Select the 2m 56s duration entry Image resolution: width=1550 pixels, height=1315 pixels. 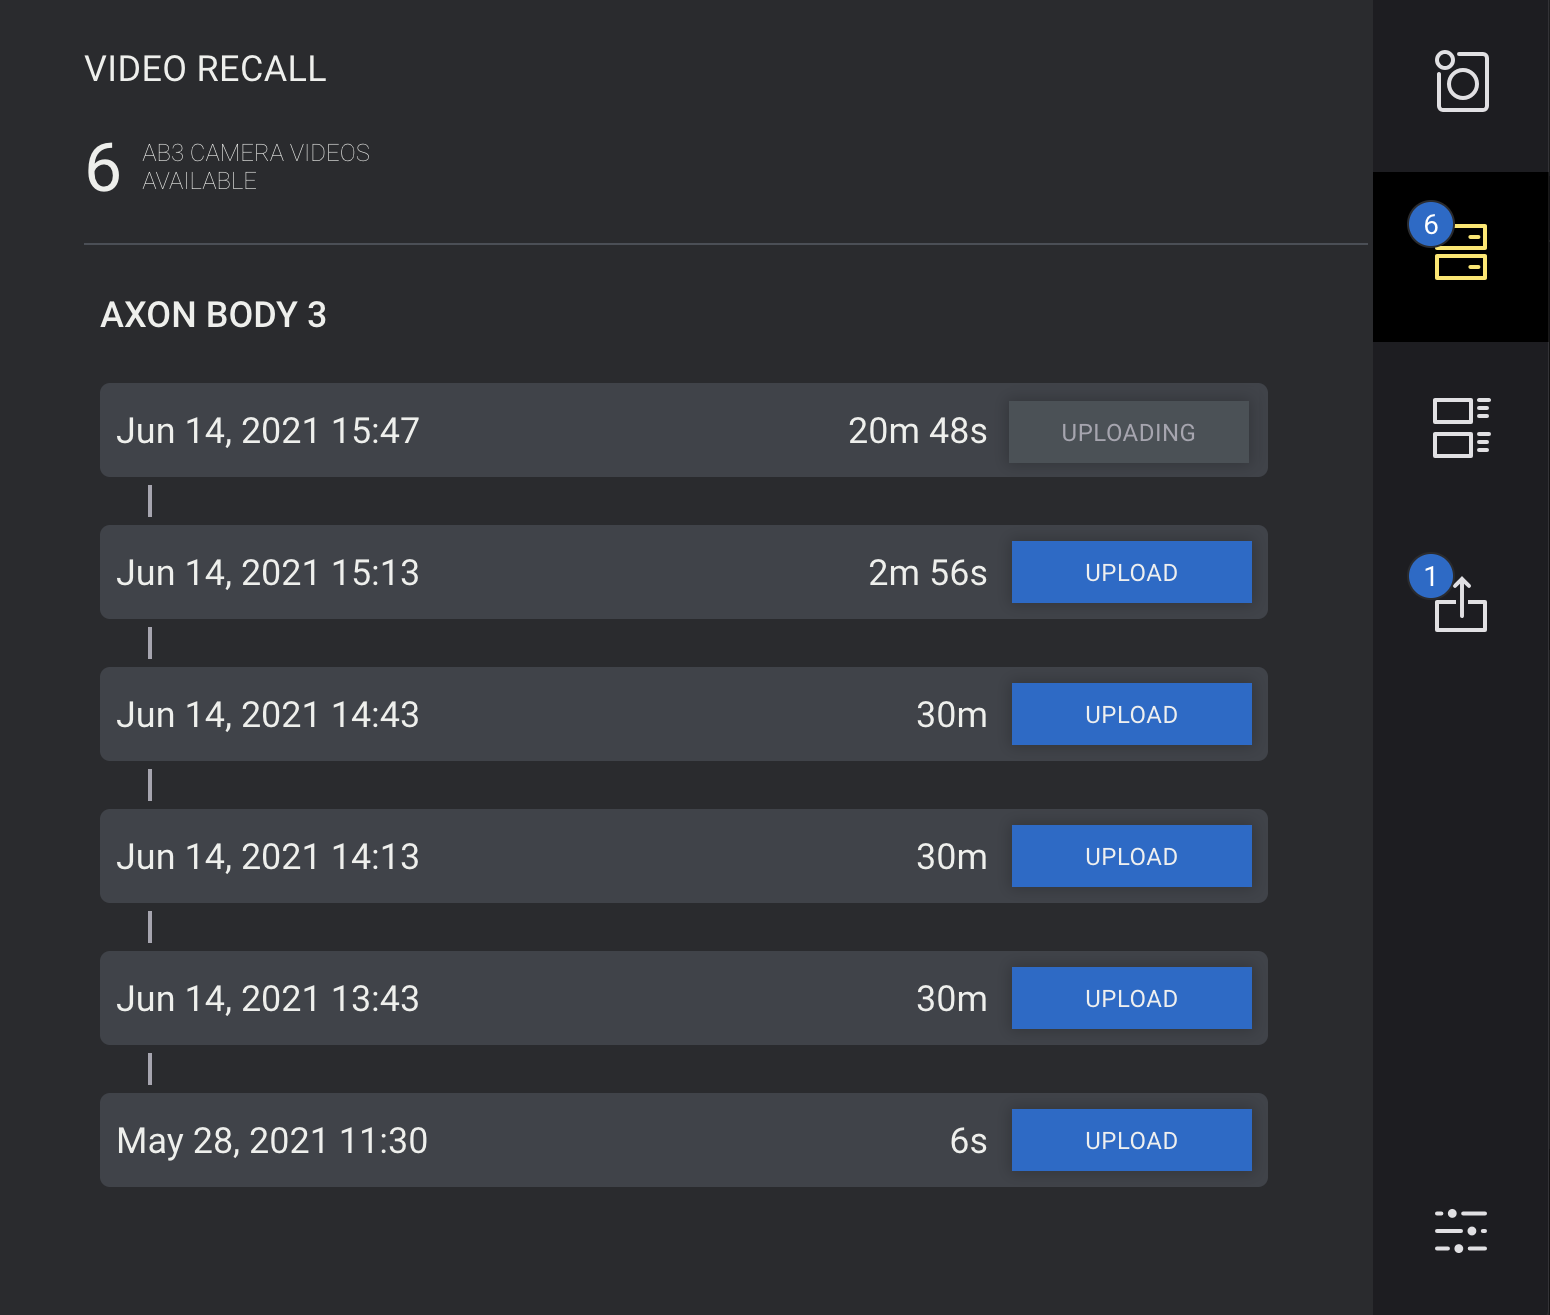click(x=927, y=573)
